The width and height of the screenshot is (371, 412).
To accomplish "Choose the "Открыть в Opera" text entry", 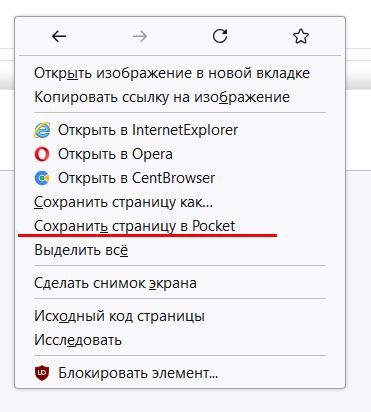I will [115, 154].
